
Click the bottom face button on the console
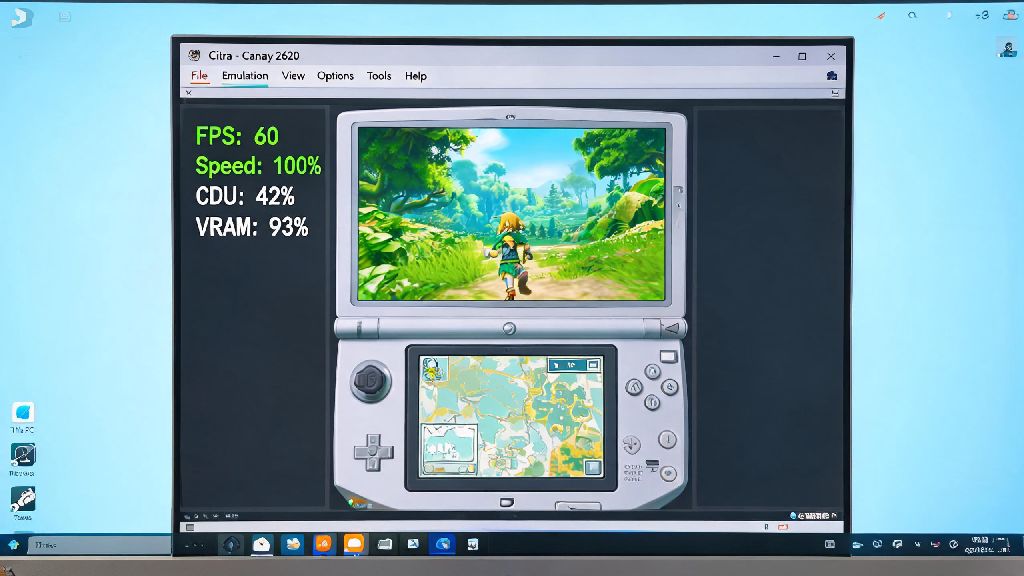pyautogui.click(x=652, y=402)
